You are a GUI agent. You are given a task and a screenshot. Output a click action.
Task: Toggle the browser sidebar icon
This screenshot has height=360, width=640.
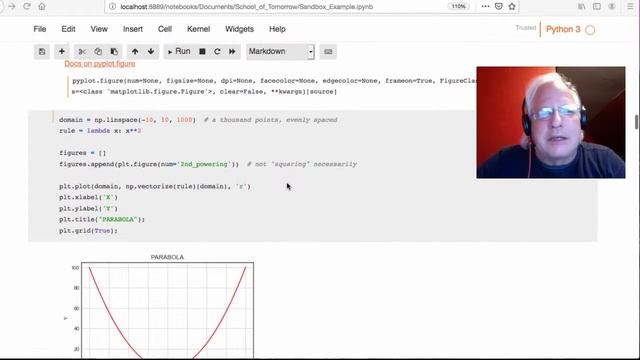coord(597,7)
